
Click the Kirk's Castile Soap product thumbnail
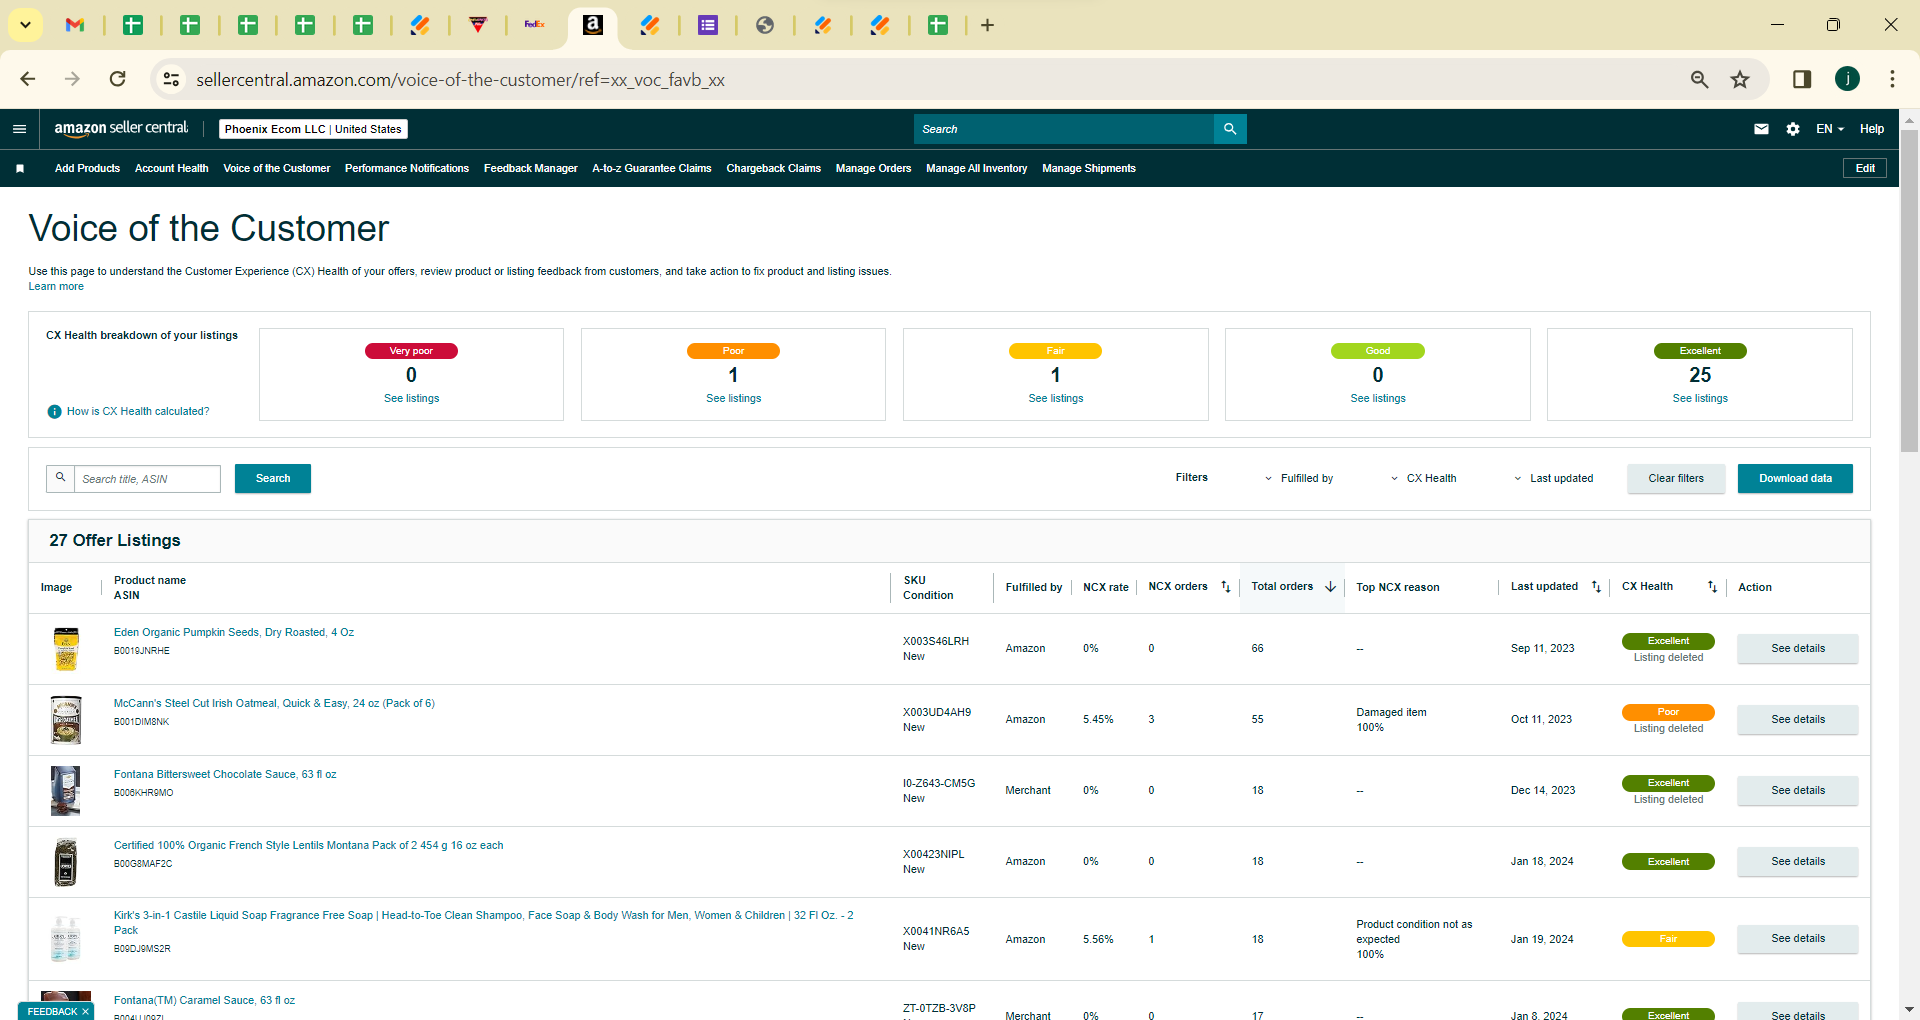point(66,939)
